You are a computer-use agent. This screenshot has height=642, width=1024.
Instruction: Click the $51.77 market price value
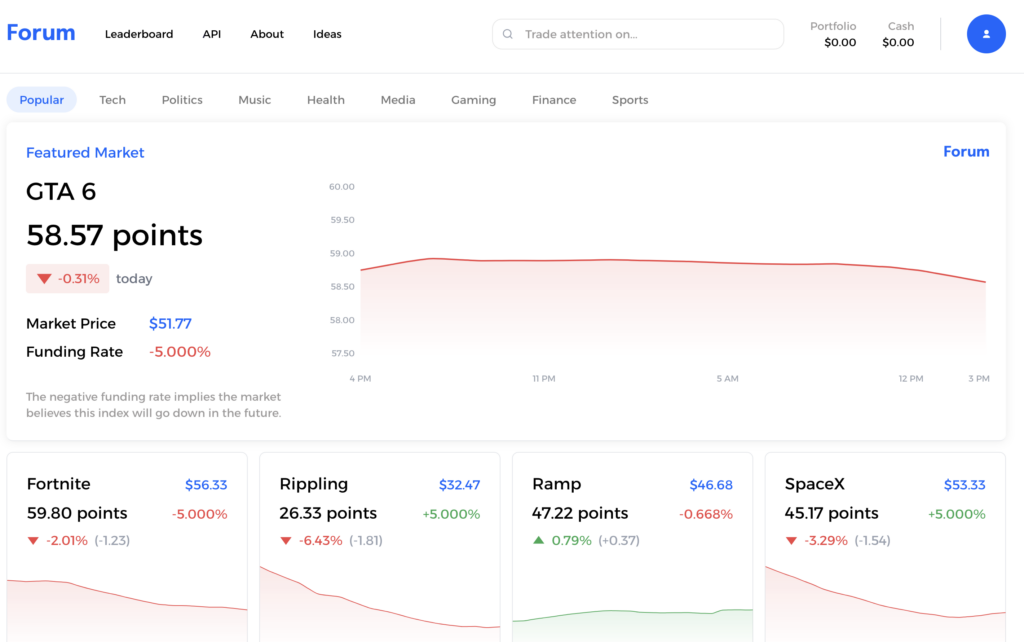coord(170,323)
